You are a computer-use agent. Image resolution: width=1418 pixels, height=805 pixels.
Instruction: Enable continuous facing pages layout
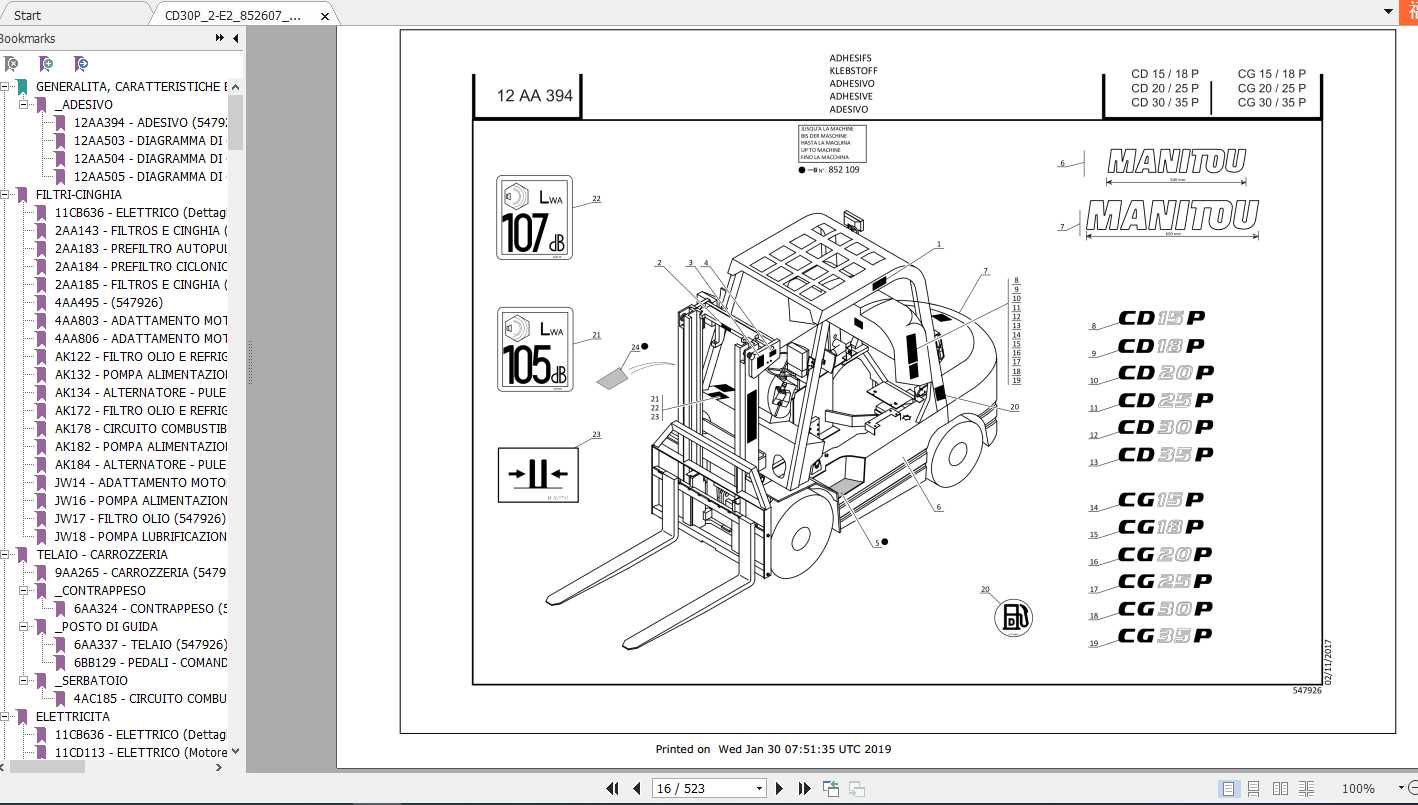[1306, 788]
